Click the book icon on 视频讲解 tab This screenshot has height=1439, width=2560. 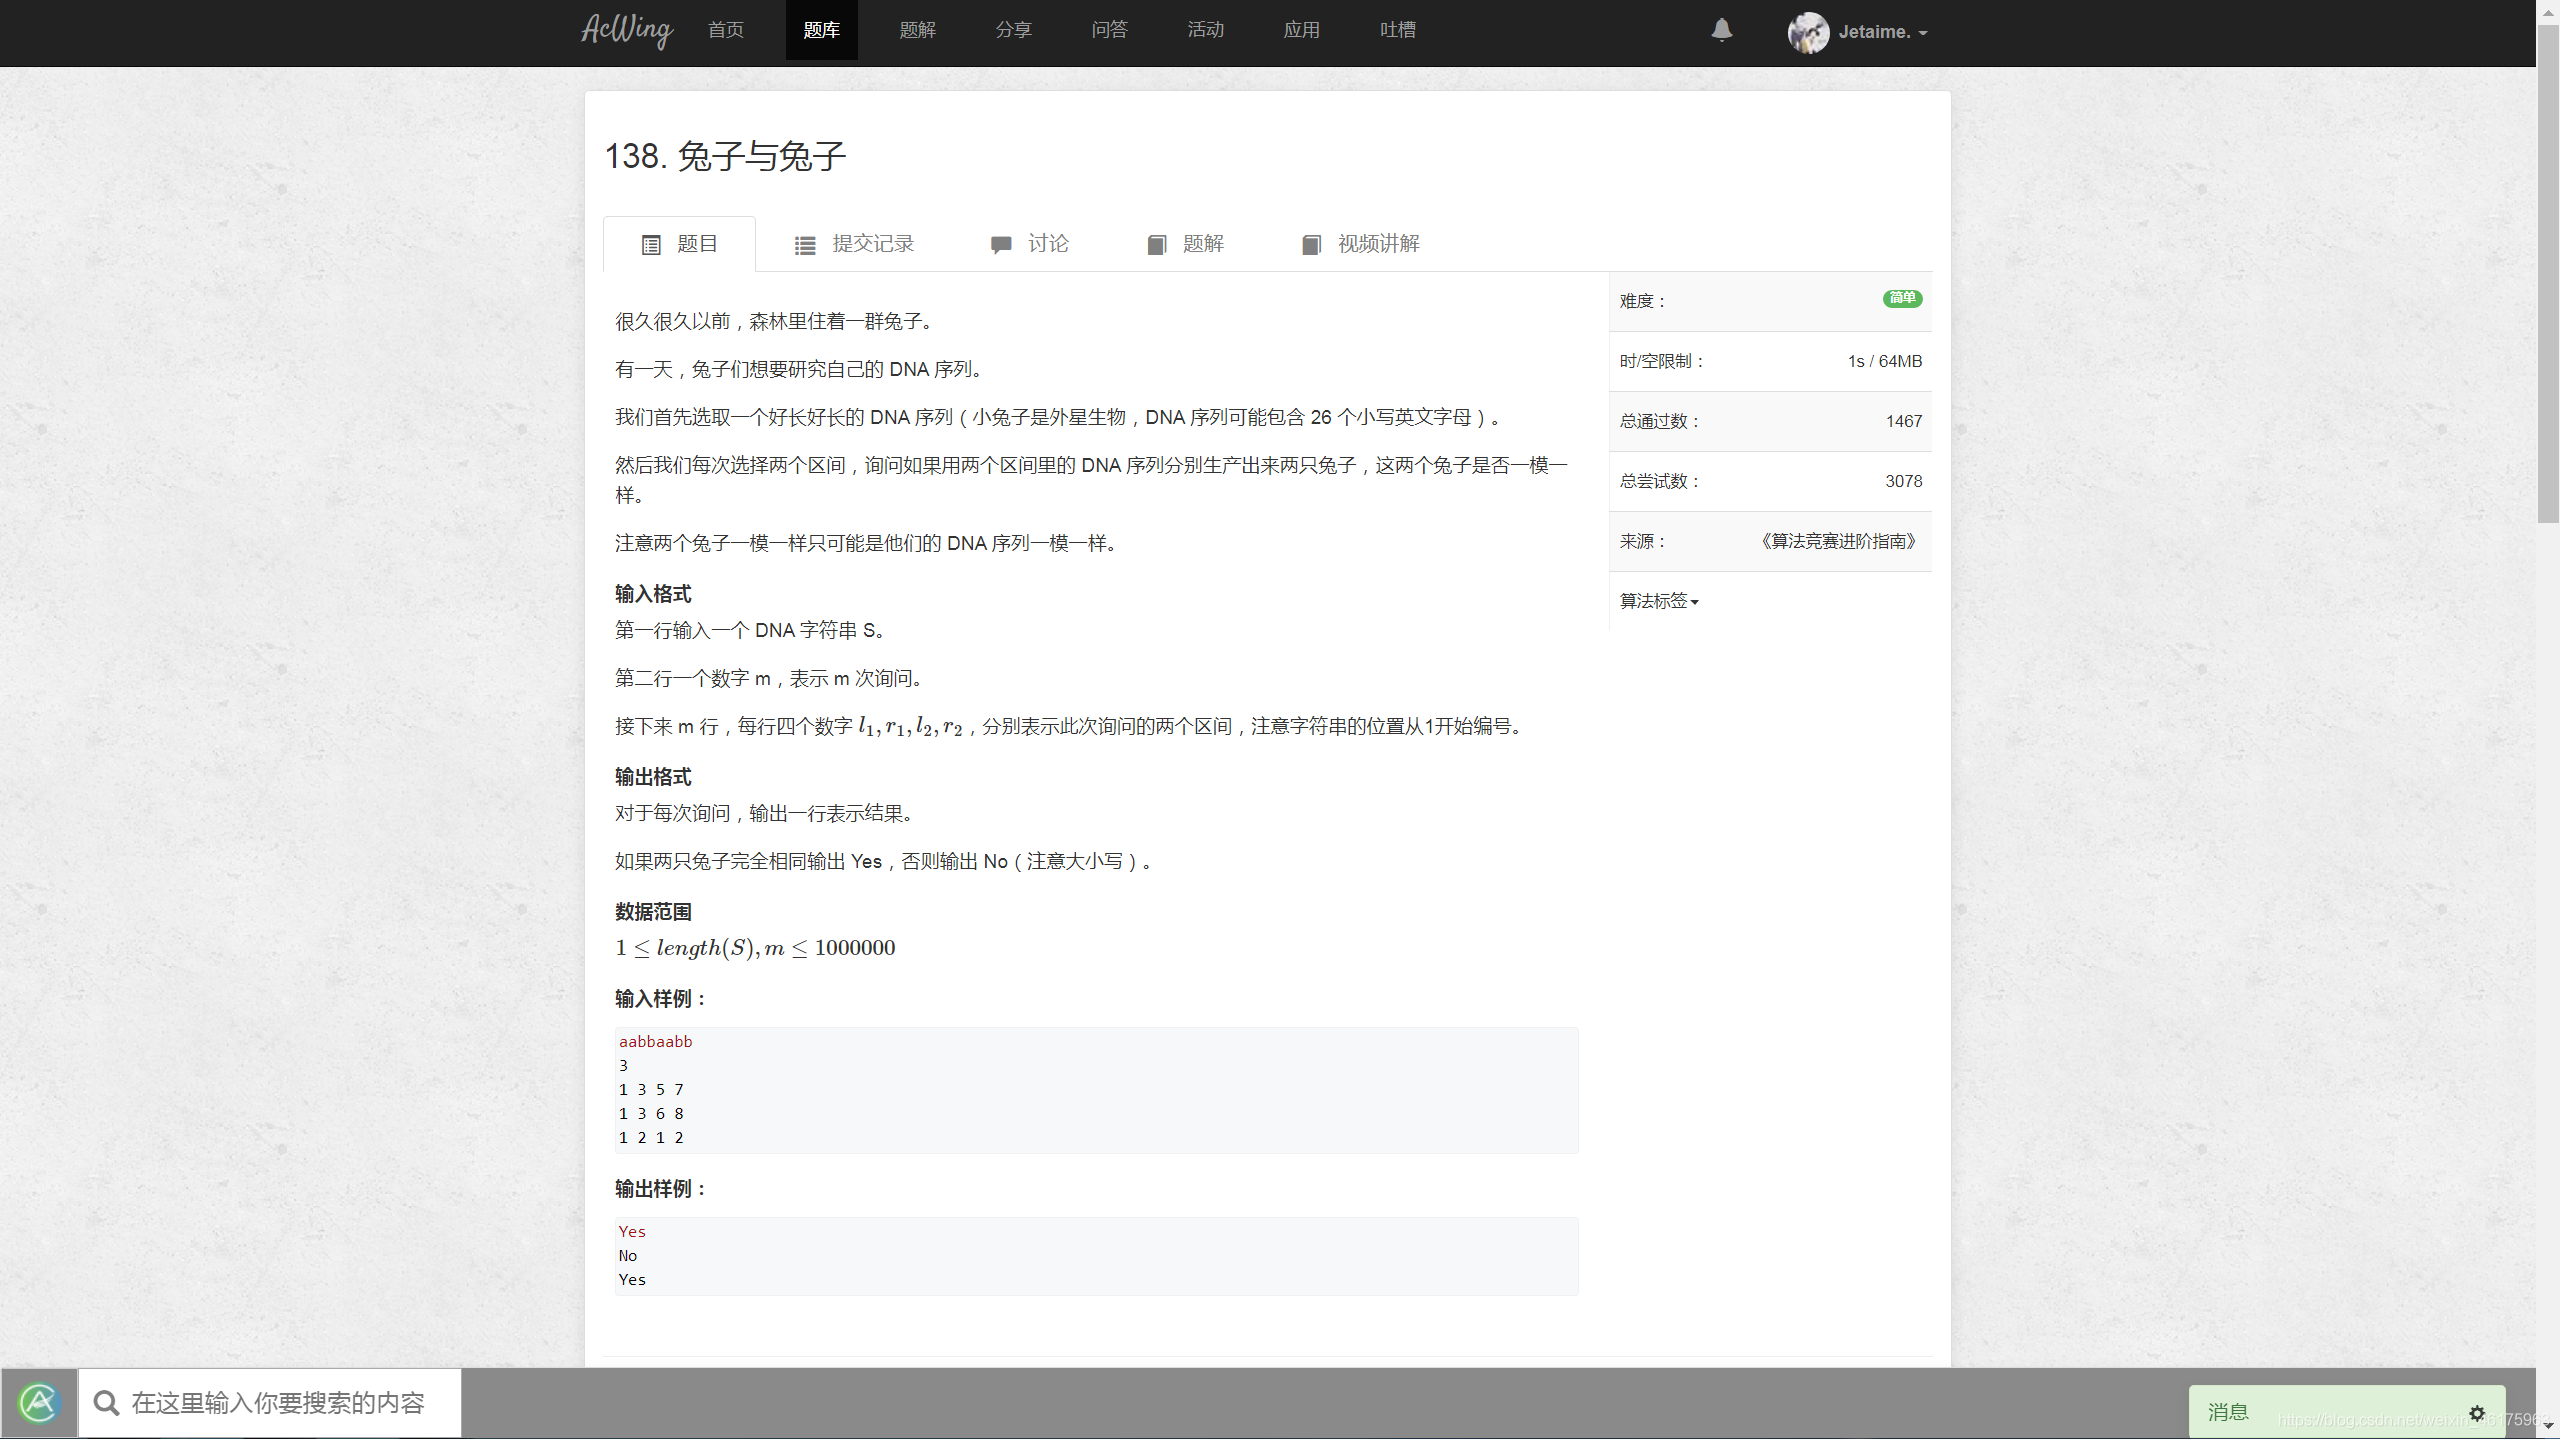1311,243
